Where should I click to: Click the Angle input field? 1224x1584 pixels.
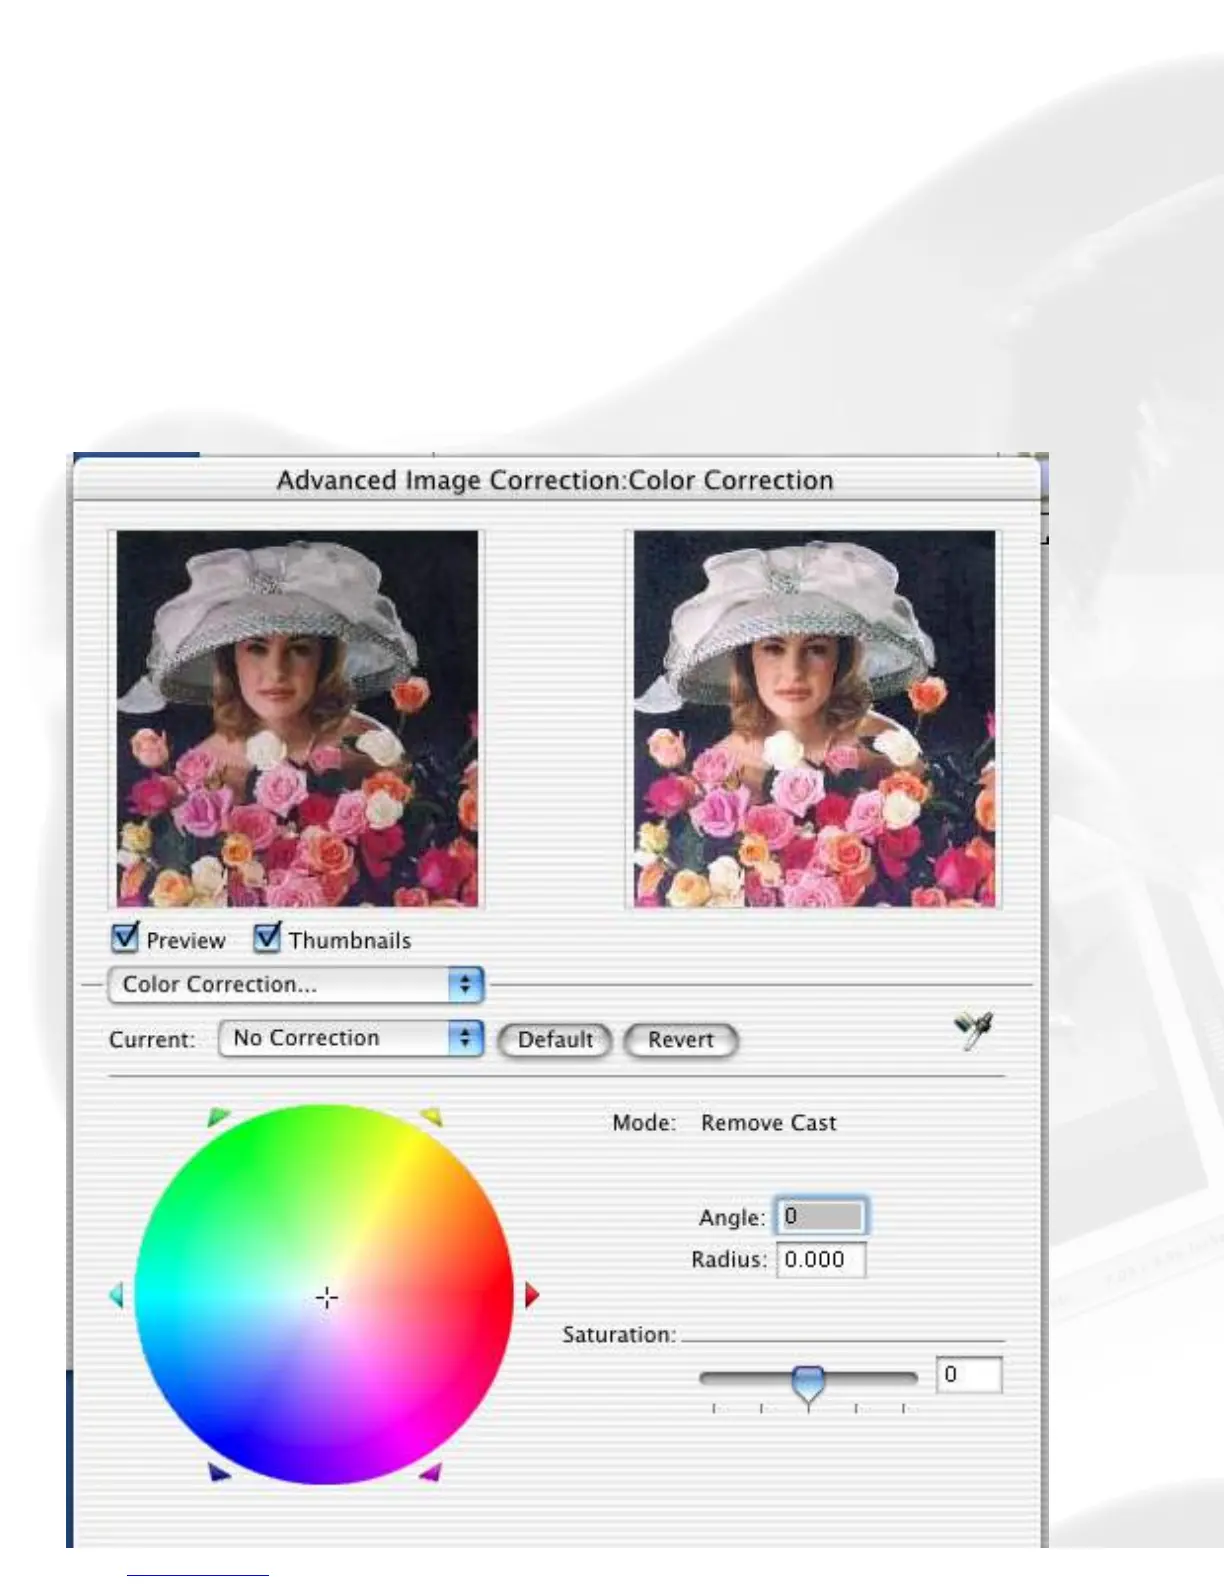[821, 1216]
